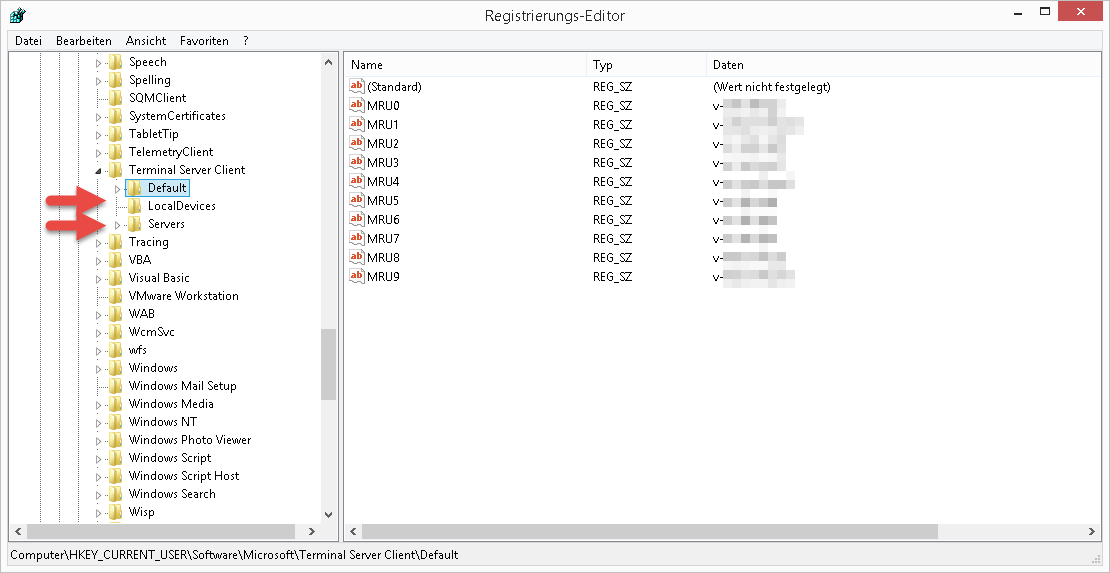The height and width of the screenshot is (573, 1110).
Task: Select the Windows Photo Viewer key
Action: coord(190,440)
